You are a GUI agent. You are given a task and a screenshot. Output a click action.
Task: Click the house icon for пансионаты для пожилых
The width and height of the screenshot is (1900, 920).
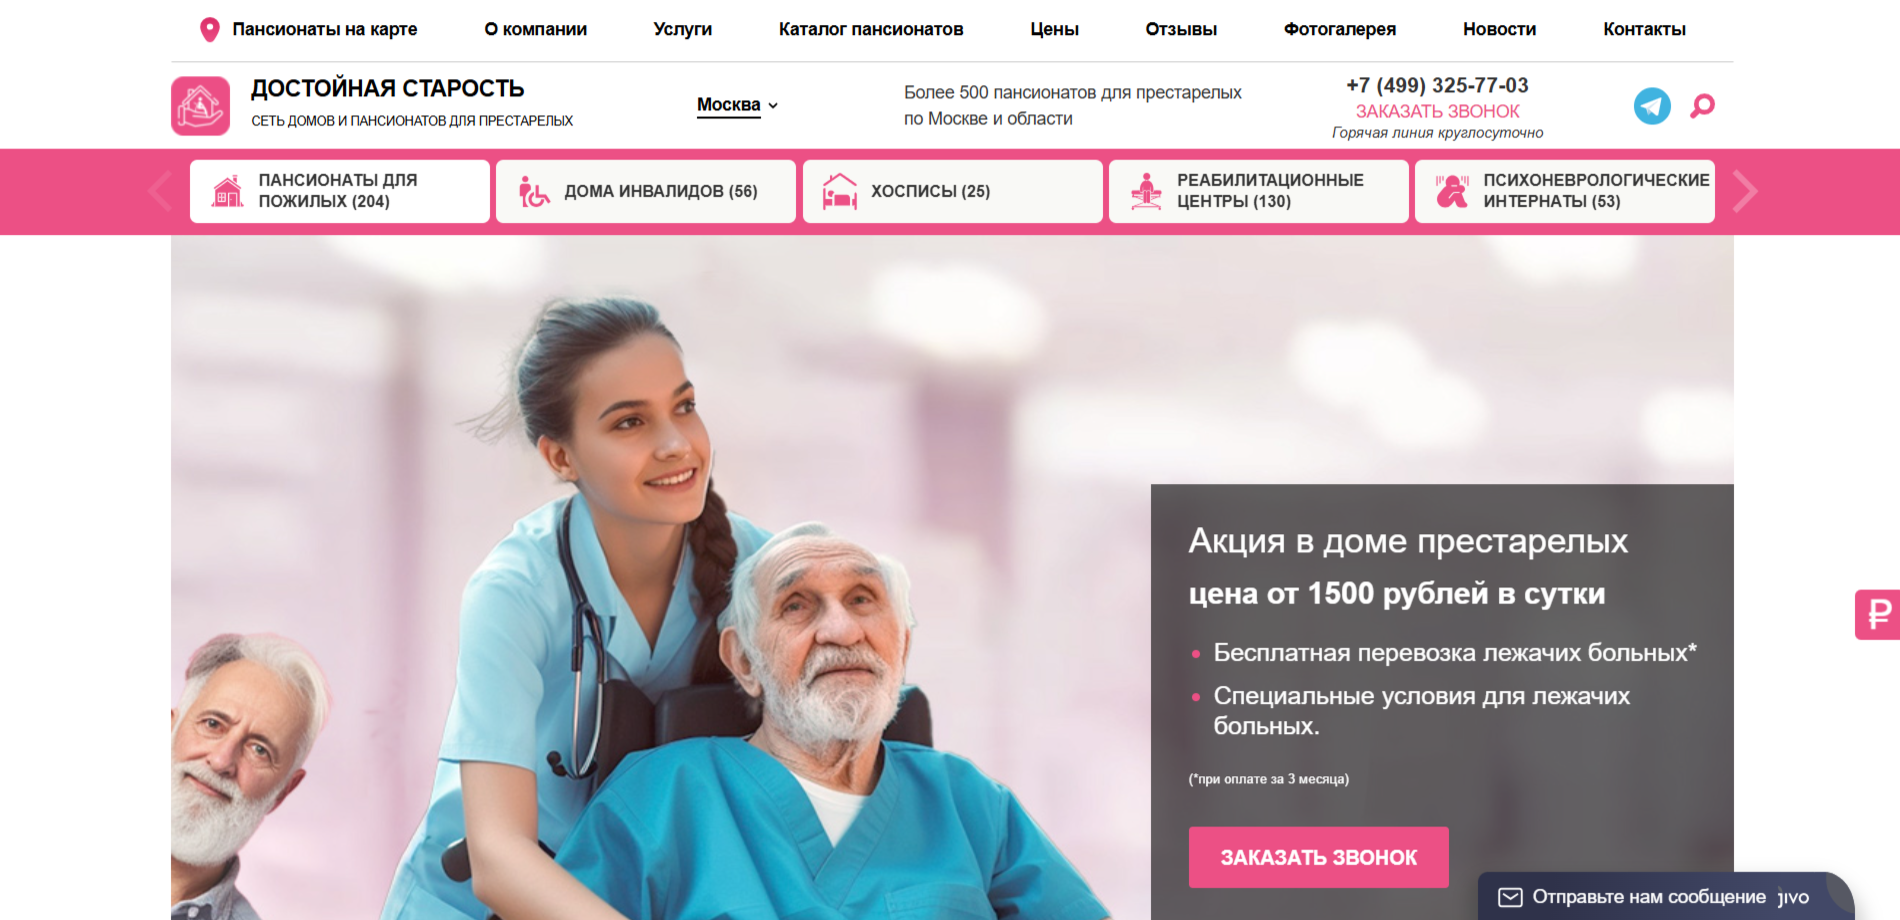click(228, 191)
